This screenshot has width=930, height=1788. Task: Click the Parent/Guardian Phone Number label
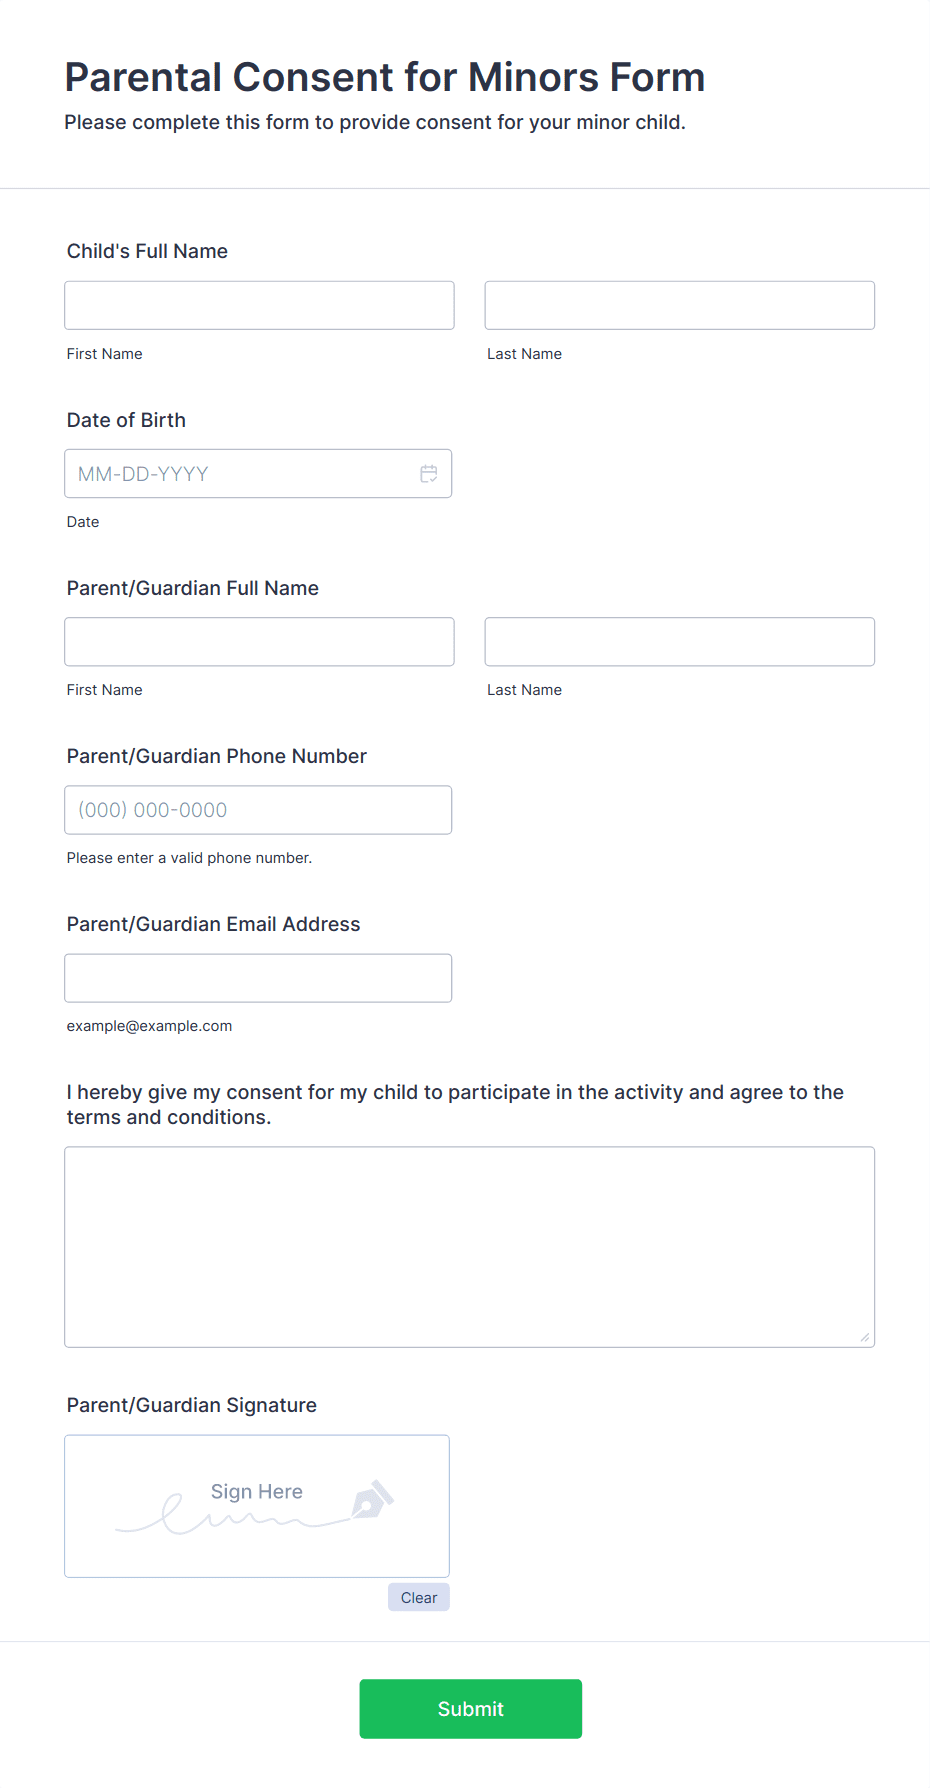coord(217,756)
